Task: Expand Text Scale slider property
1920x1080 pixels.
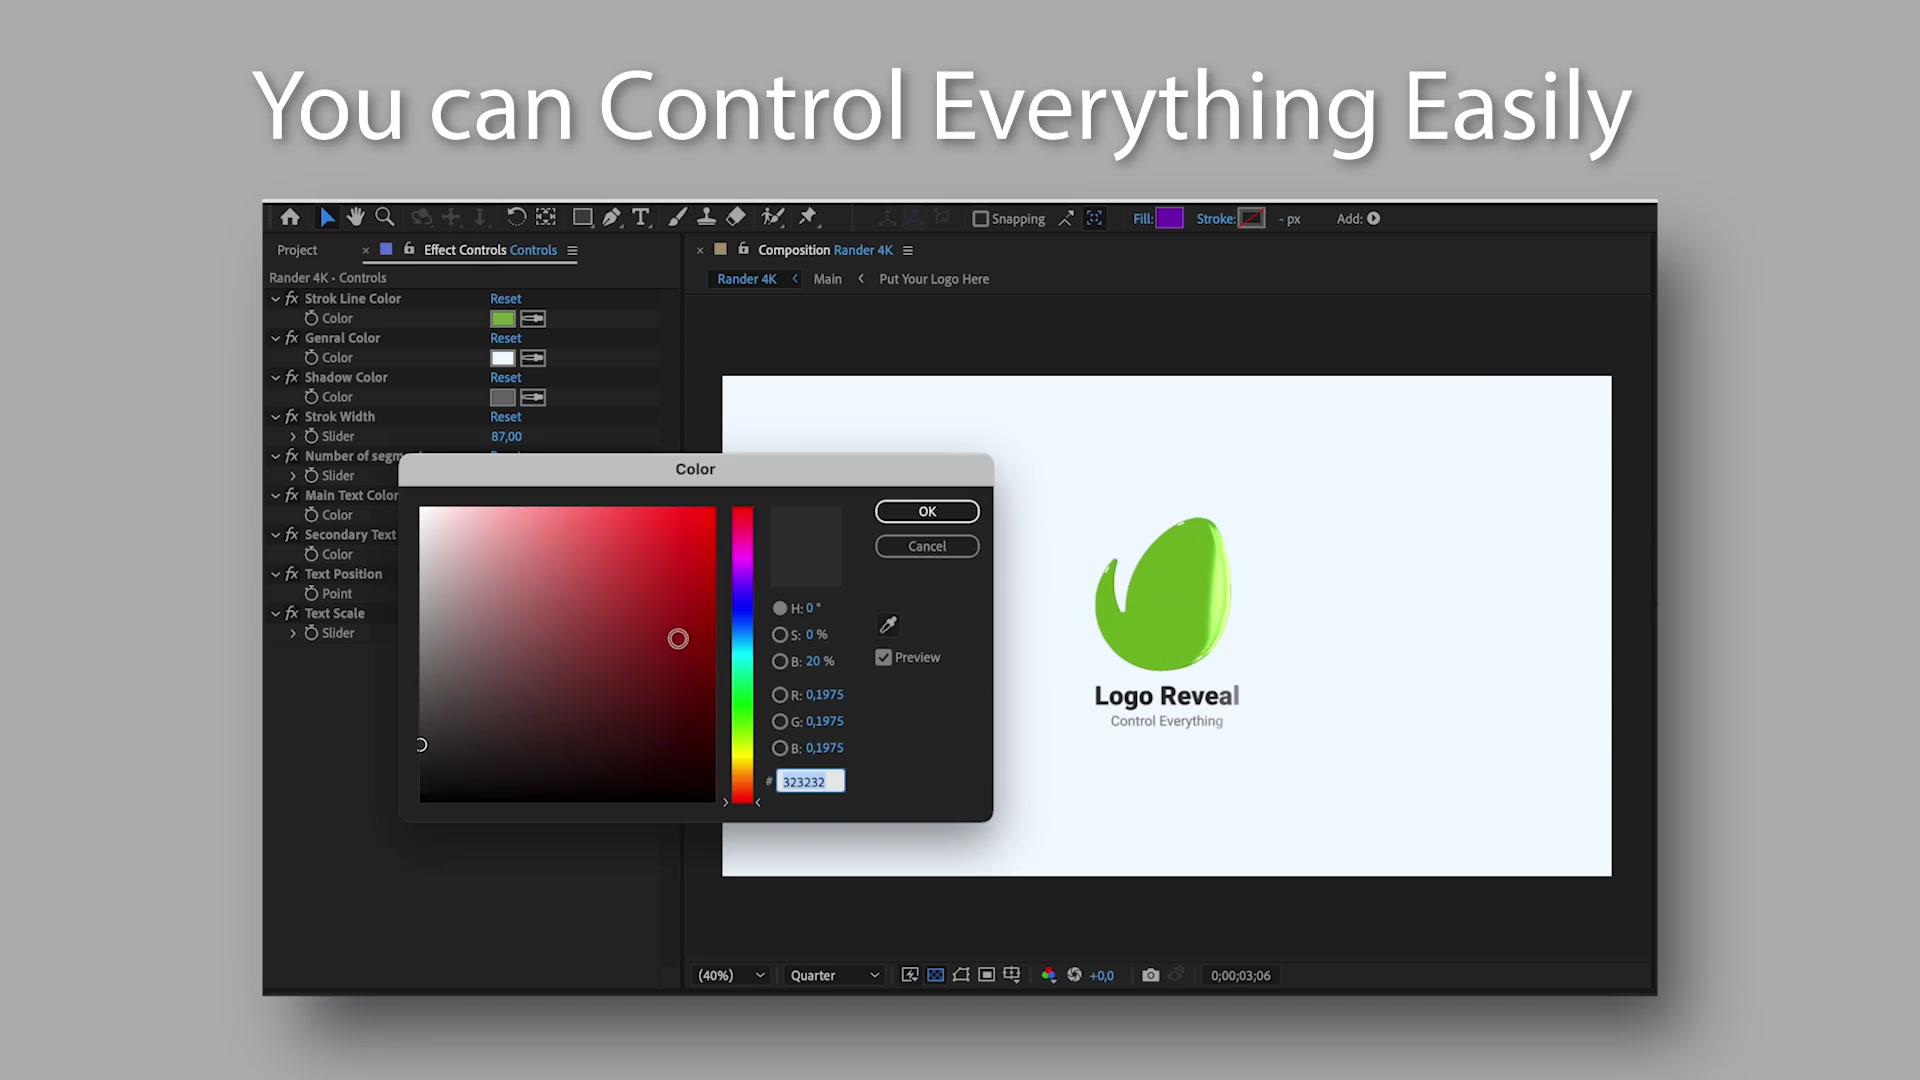Action: point(294,632)
